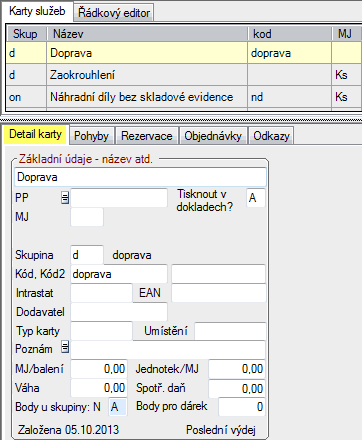Click the Základní údaje group heading
362x440 pixels.
click(x=86, y=159)
